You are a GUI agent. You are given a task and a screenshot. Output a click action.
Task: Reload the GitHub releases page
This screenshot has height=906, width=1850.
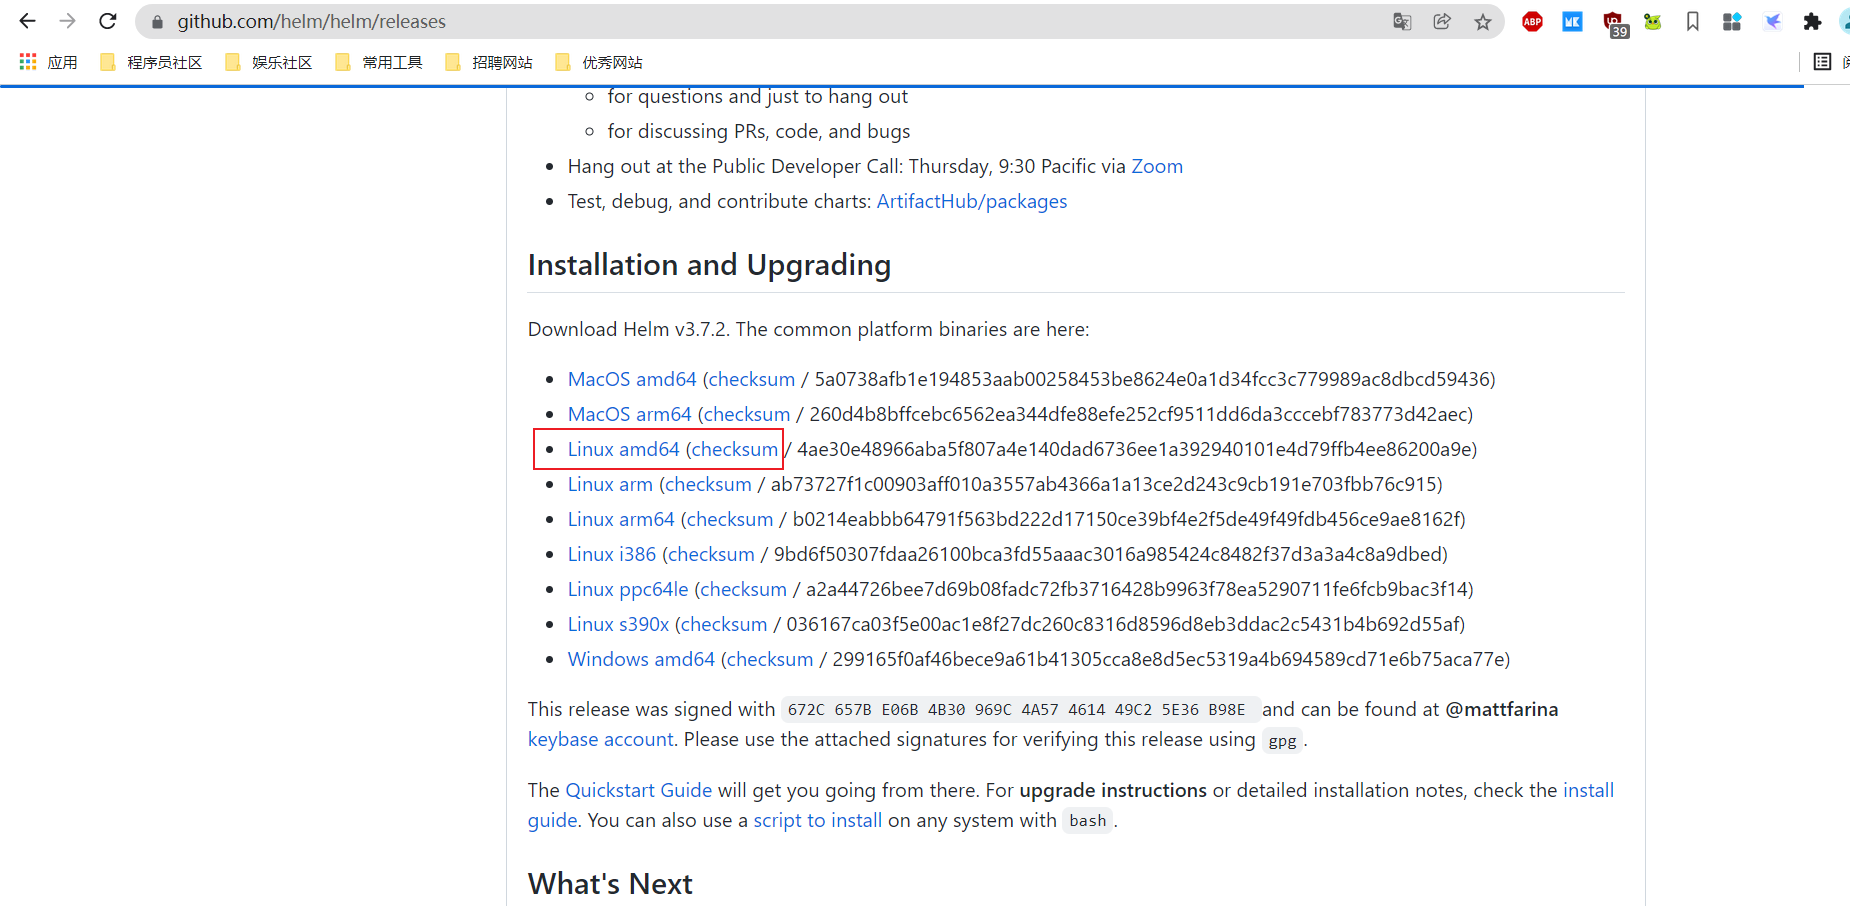tap(108, 21)
